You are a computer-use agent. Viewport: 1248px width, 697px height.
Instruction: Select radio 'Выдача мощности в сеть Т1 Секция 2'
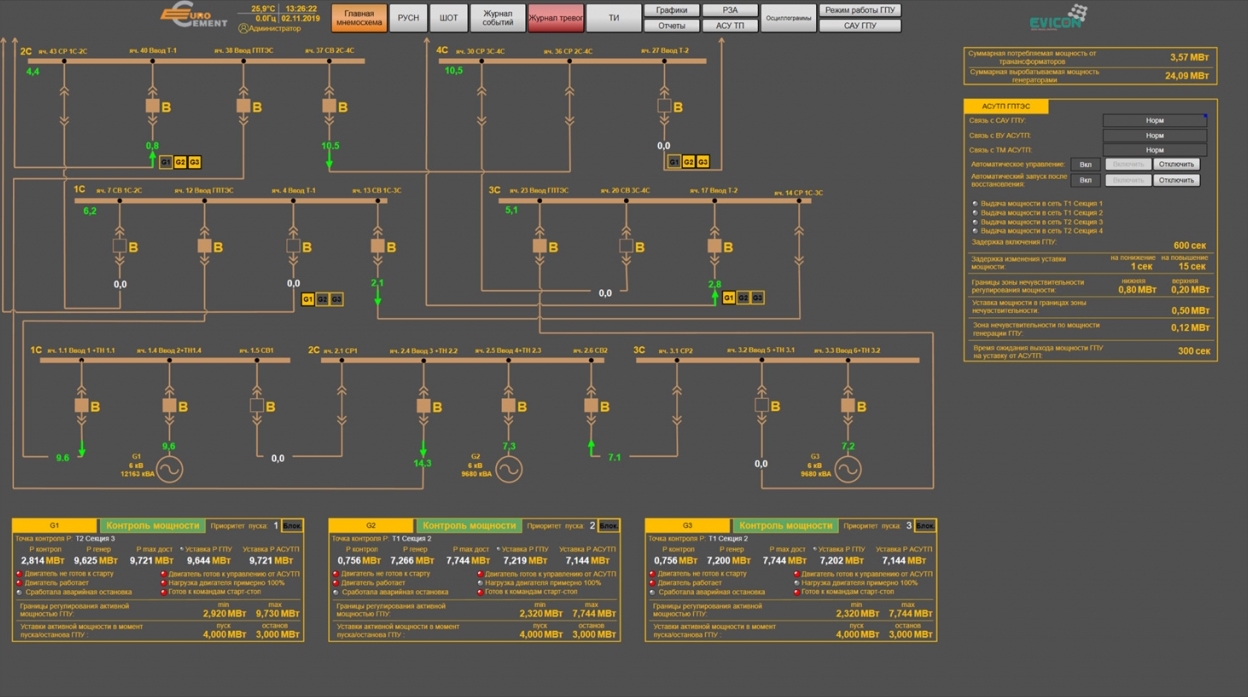pos(975,213)
